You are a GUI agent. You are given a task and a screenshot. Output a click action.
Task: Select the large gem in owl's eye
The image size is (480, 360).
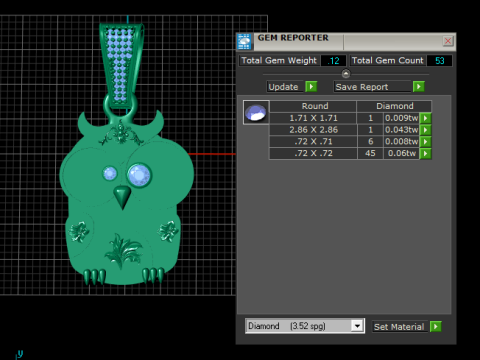[139, 175]
